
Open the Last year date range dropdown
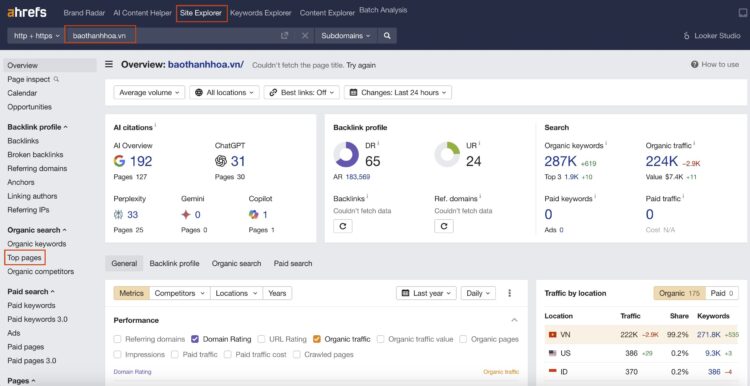(x=426, y=293)
